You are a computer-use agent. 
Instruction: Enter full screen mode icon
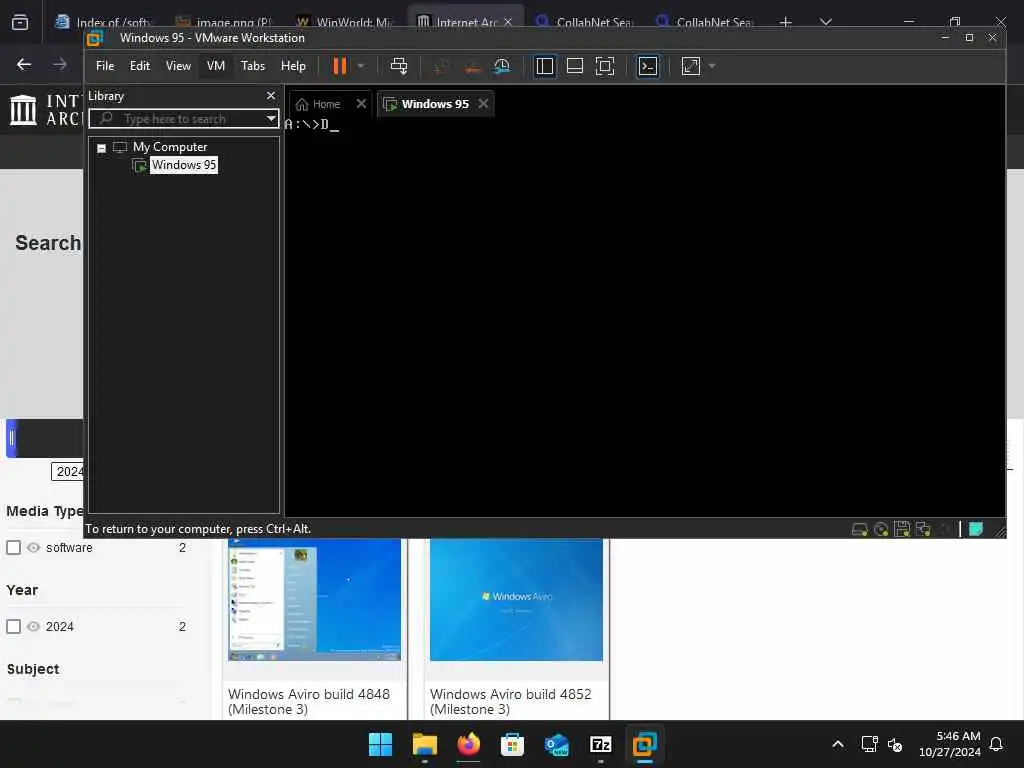[605, 66]
